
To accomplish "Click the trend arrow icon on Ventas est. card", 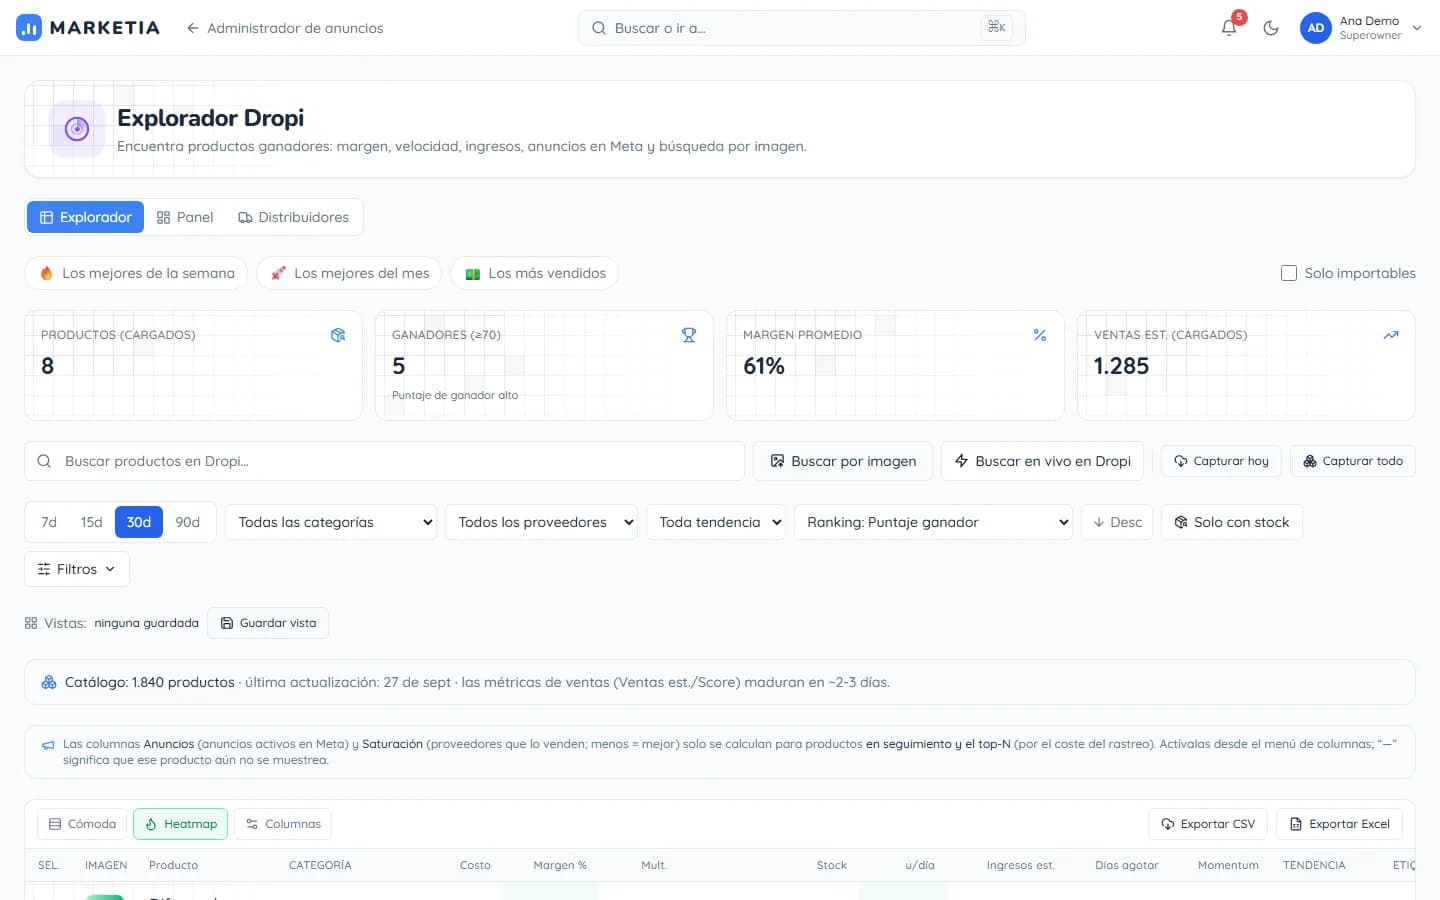I will coord(1391,335).
